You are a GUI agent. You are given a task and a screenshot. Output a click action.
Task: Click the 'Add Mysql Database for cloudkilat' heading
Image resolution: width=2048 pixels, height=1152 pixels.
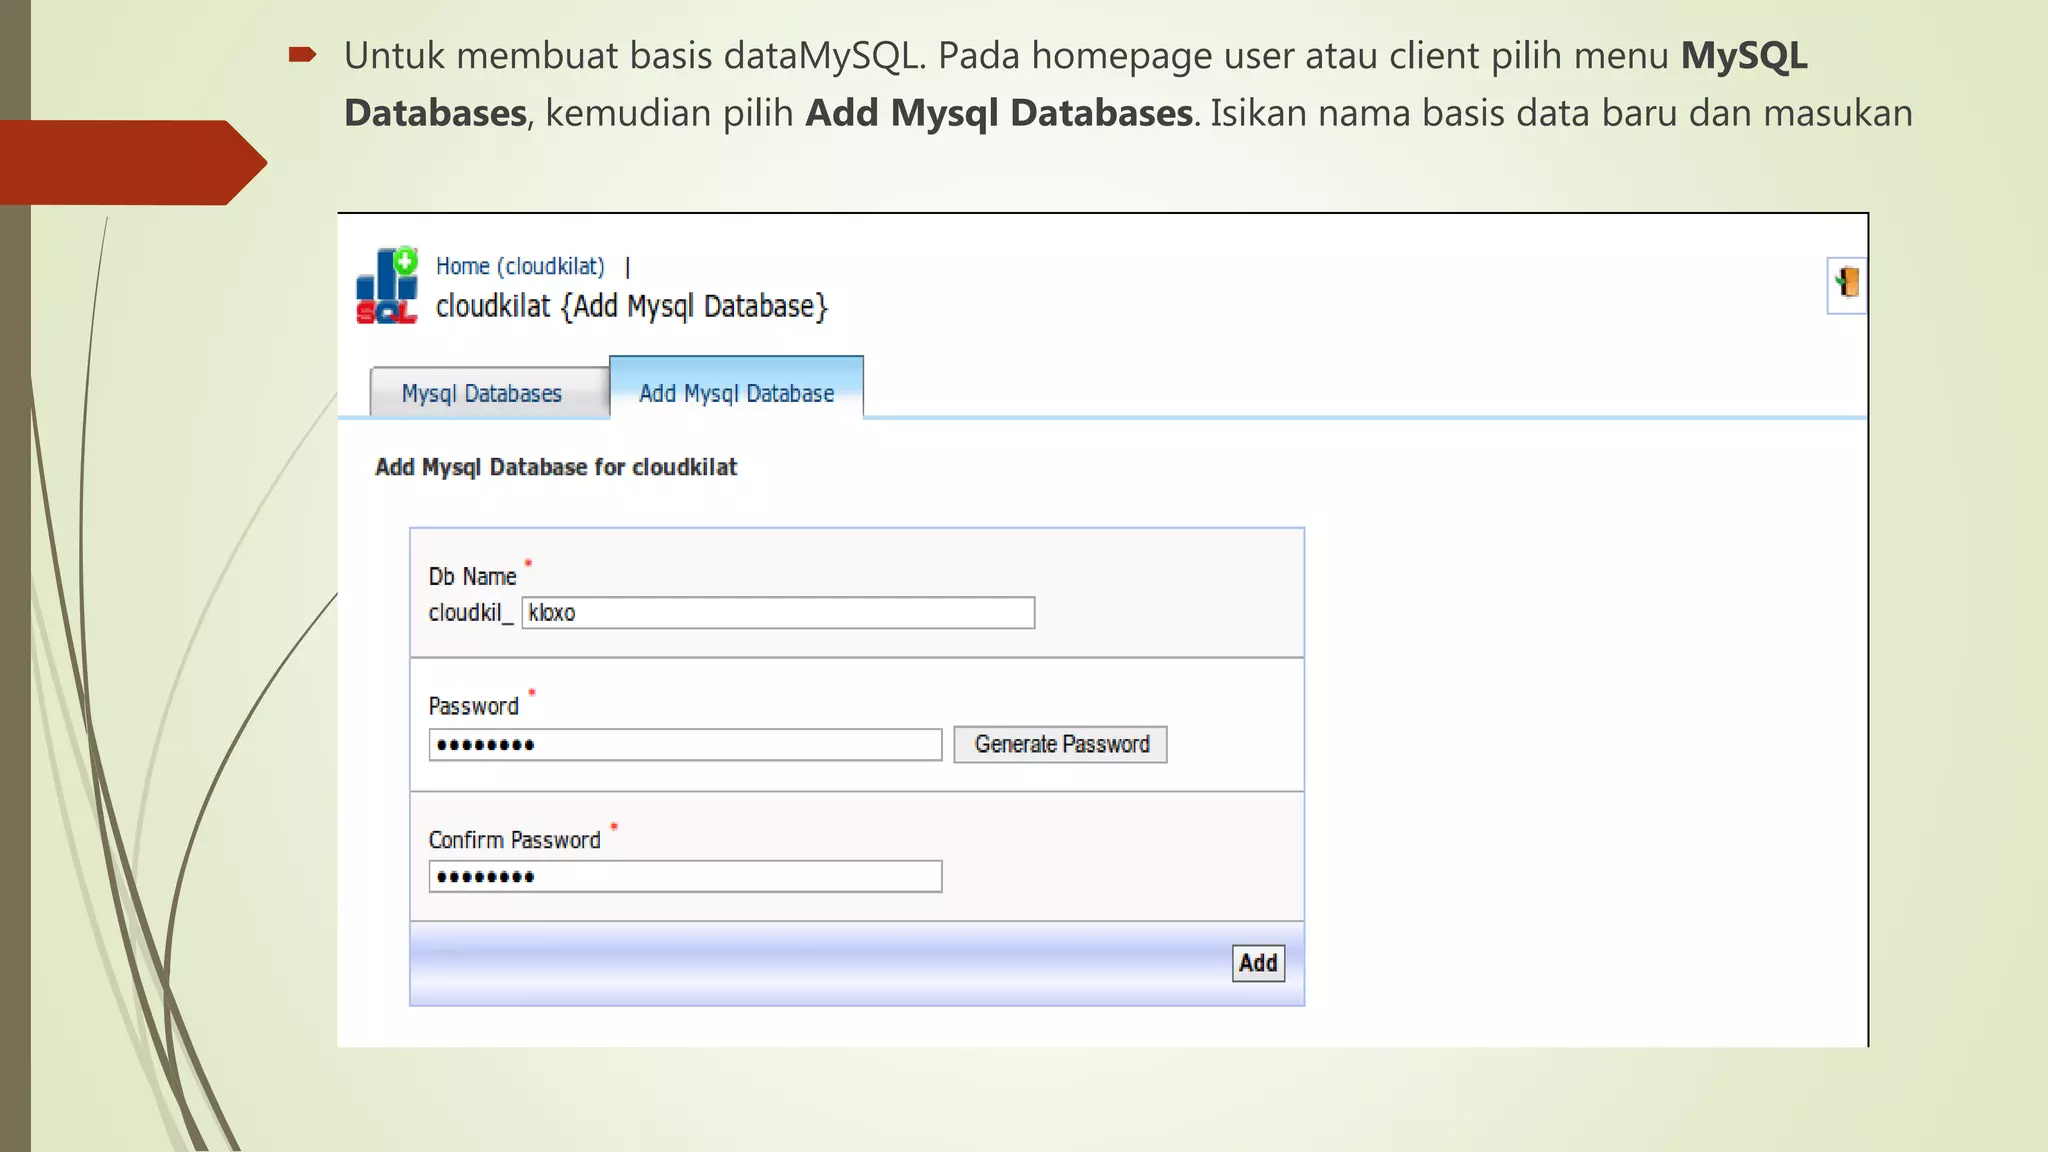click(x=556, y=467)
